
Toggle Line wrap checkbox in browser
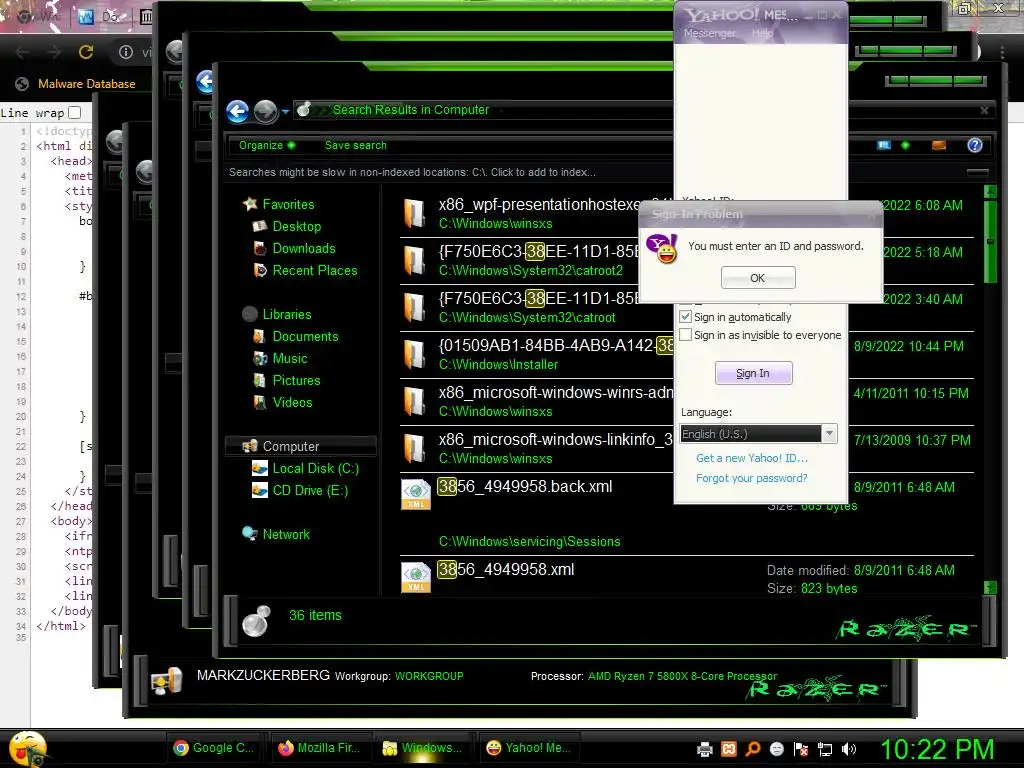(75, 112)
